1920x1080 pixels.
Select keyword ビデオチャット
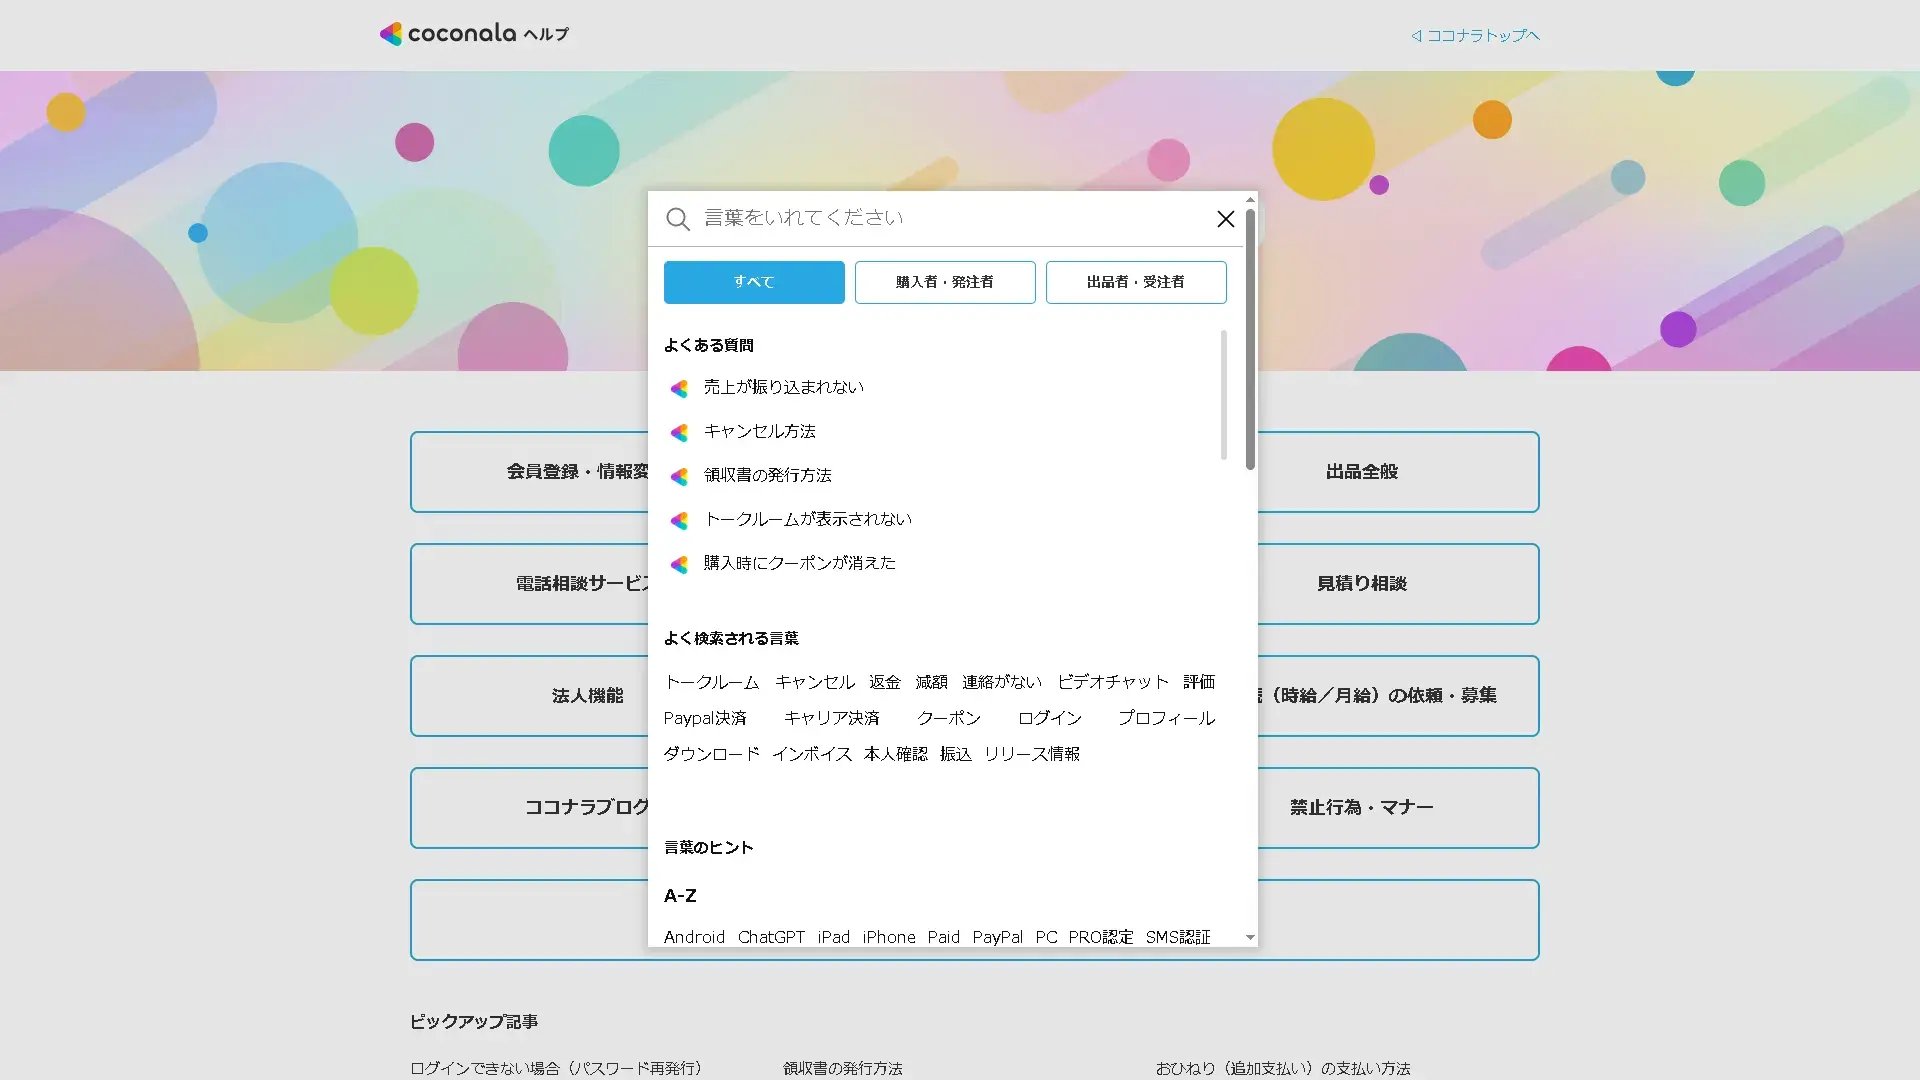[x=1112, y=682]
